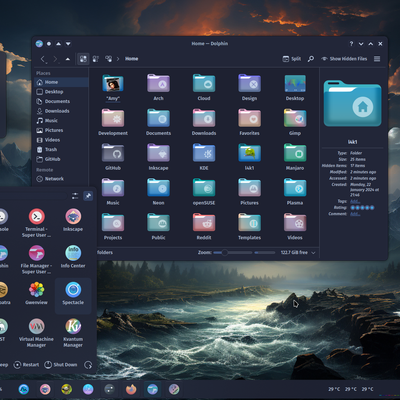Go forward in Dolphin navigation
The height and width of the screenshot is (400, 400).
(x=56, y=59)
